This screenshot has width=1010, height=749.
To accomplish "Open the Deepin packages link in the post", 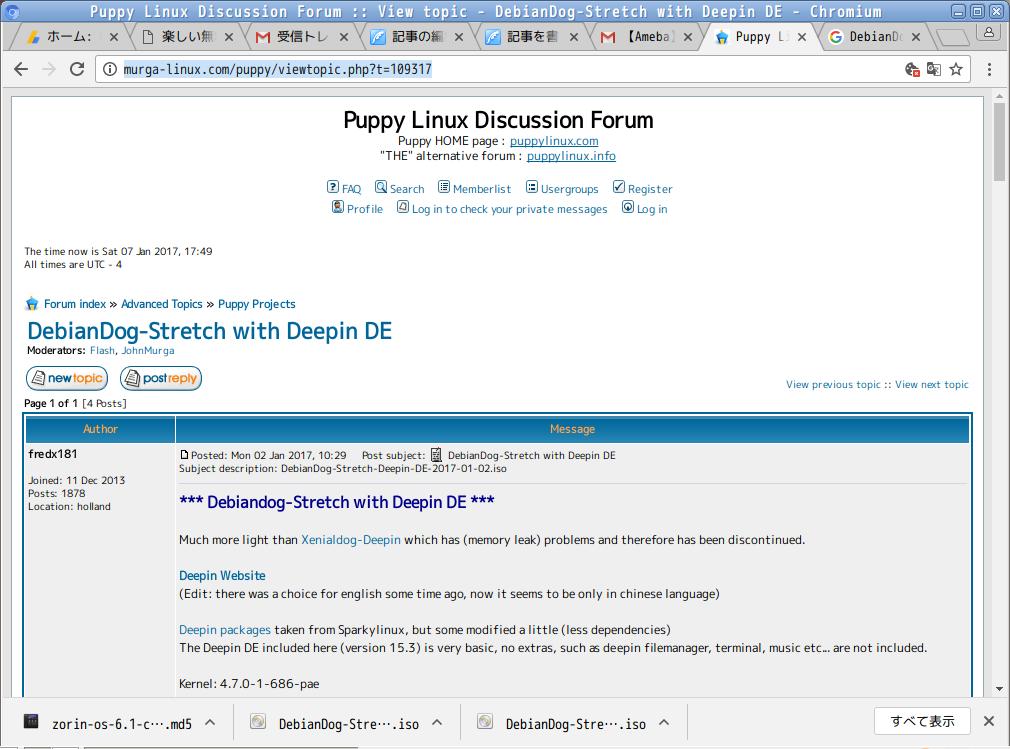I will 224,630.
